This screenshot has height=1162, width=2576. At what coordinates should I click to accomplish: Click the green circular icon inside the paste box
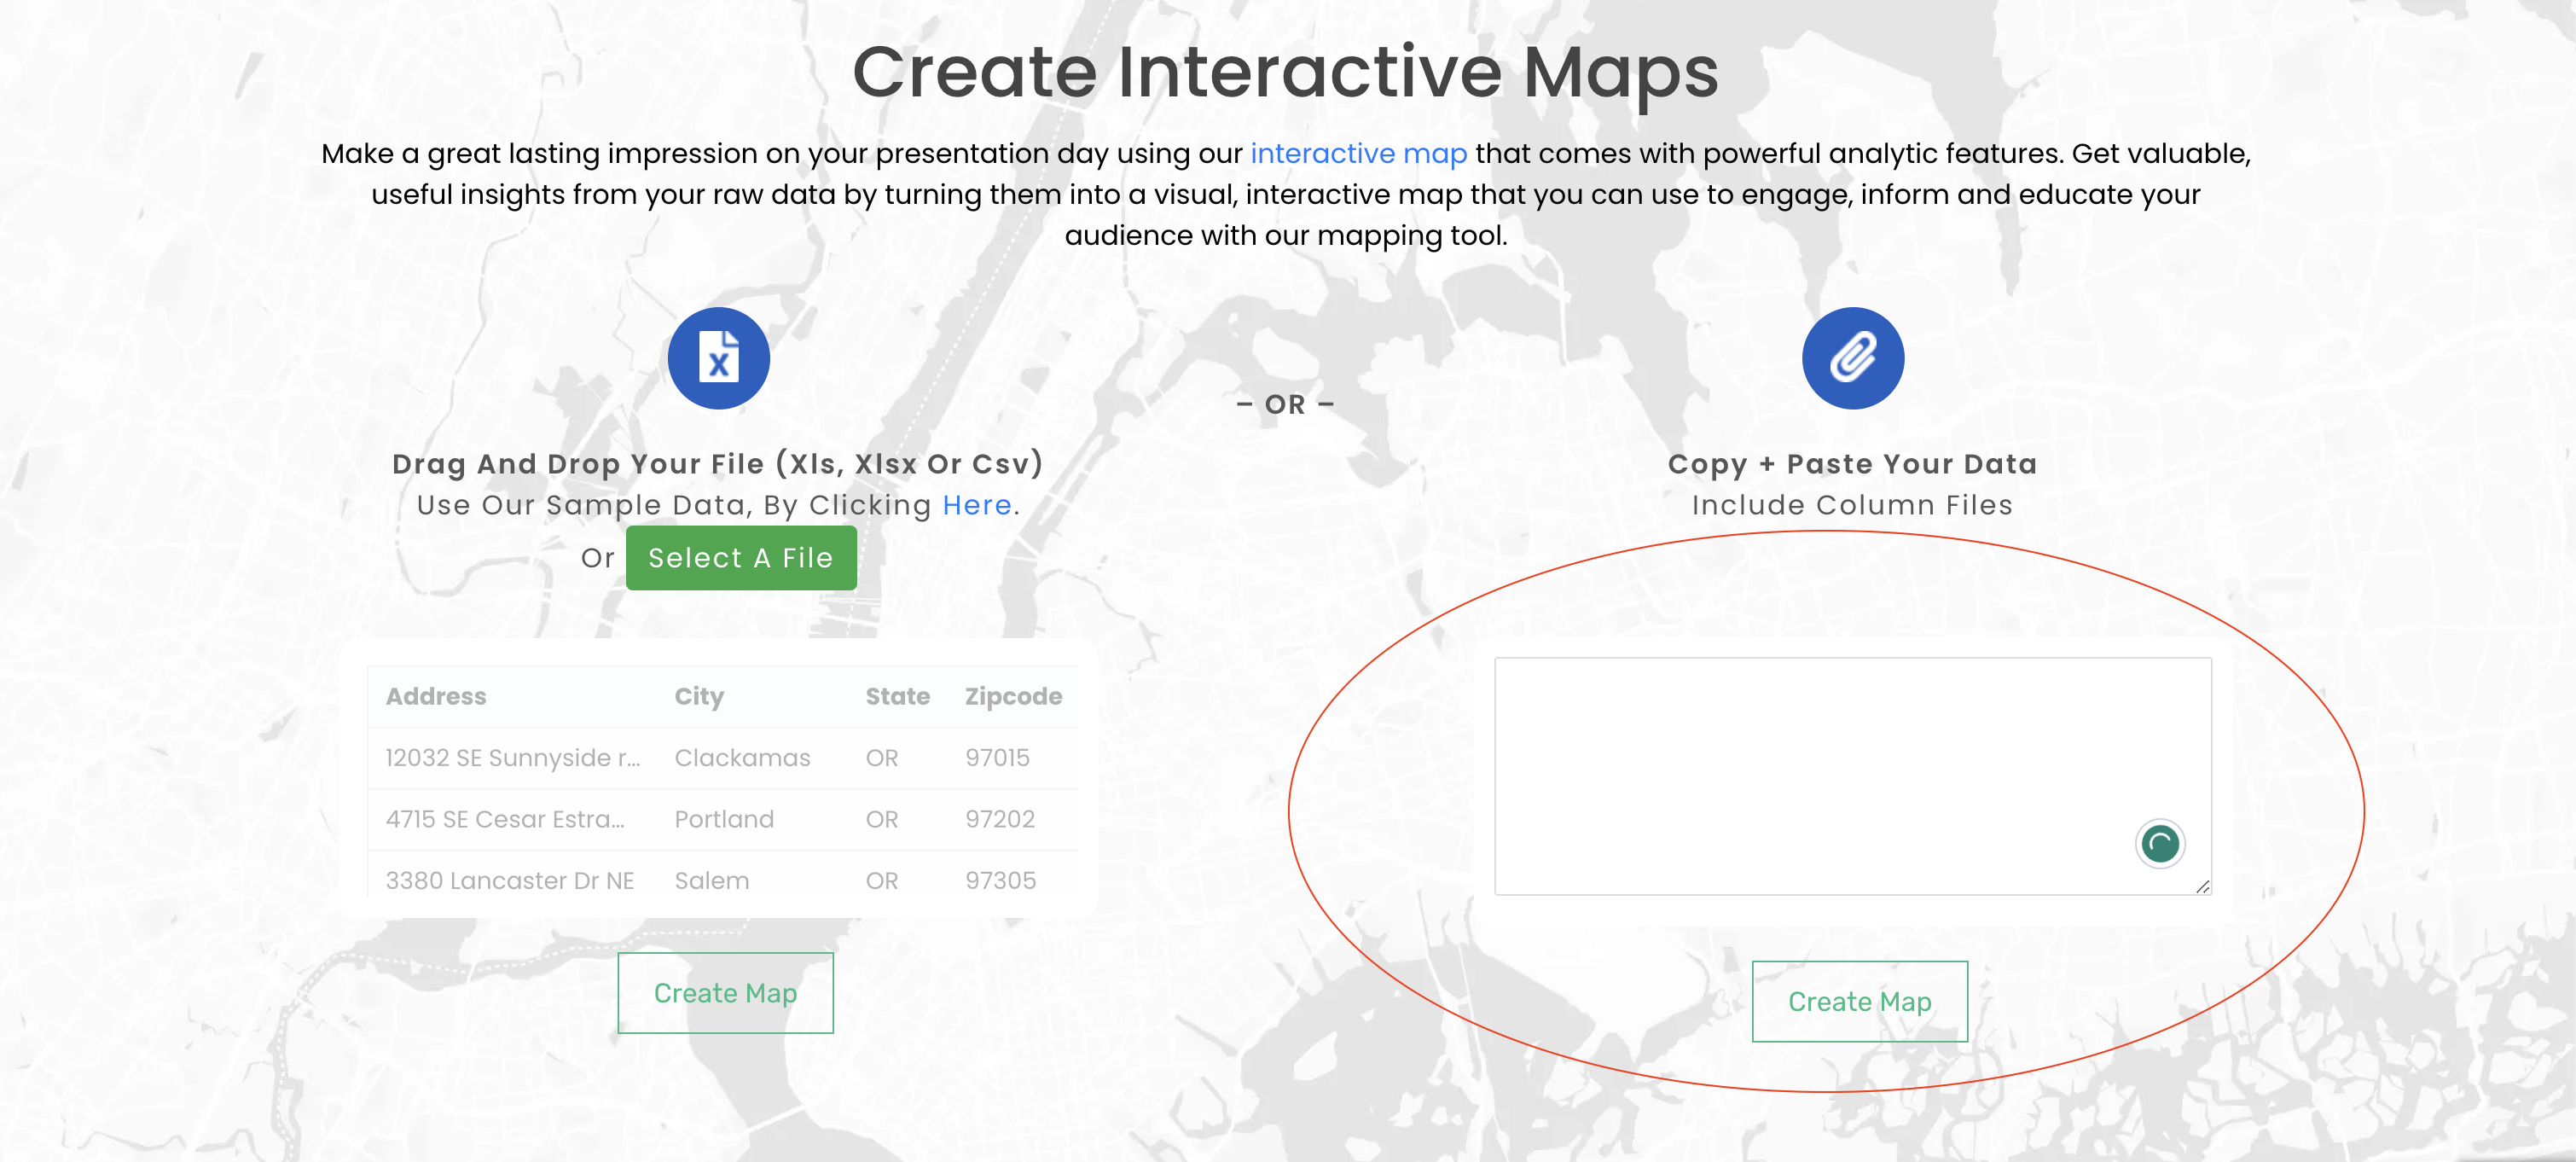(2159, 843)
